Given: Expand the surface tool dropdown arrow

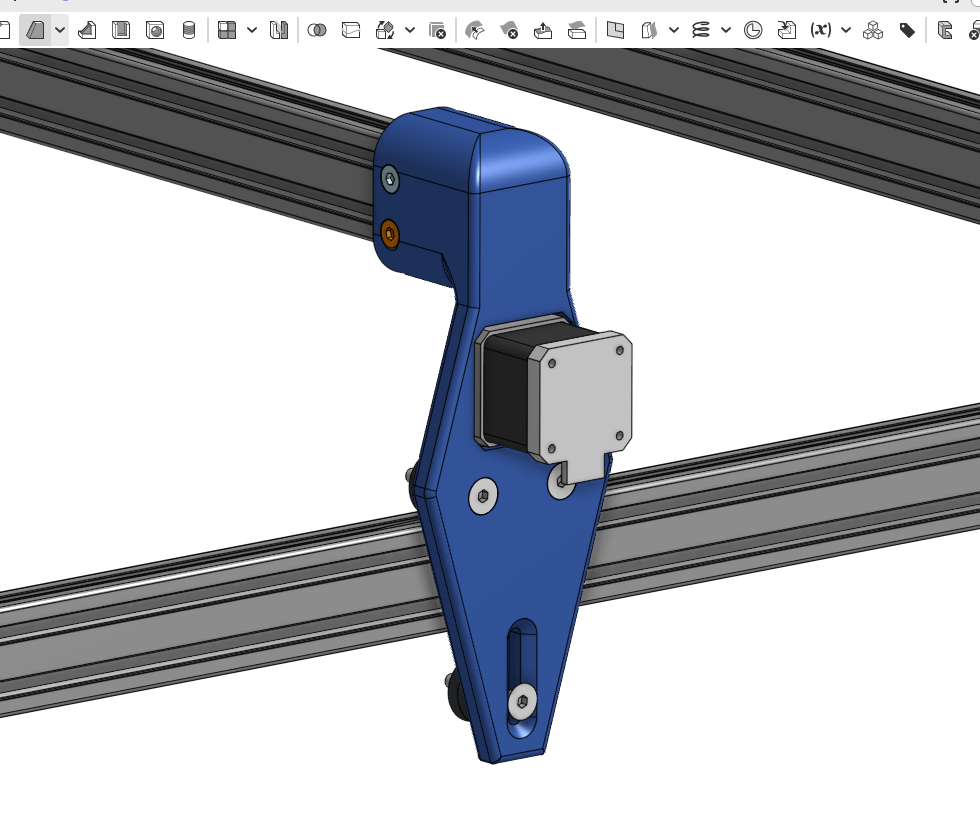Looking at the screenshot, I should [x=674, y=30].
